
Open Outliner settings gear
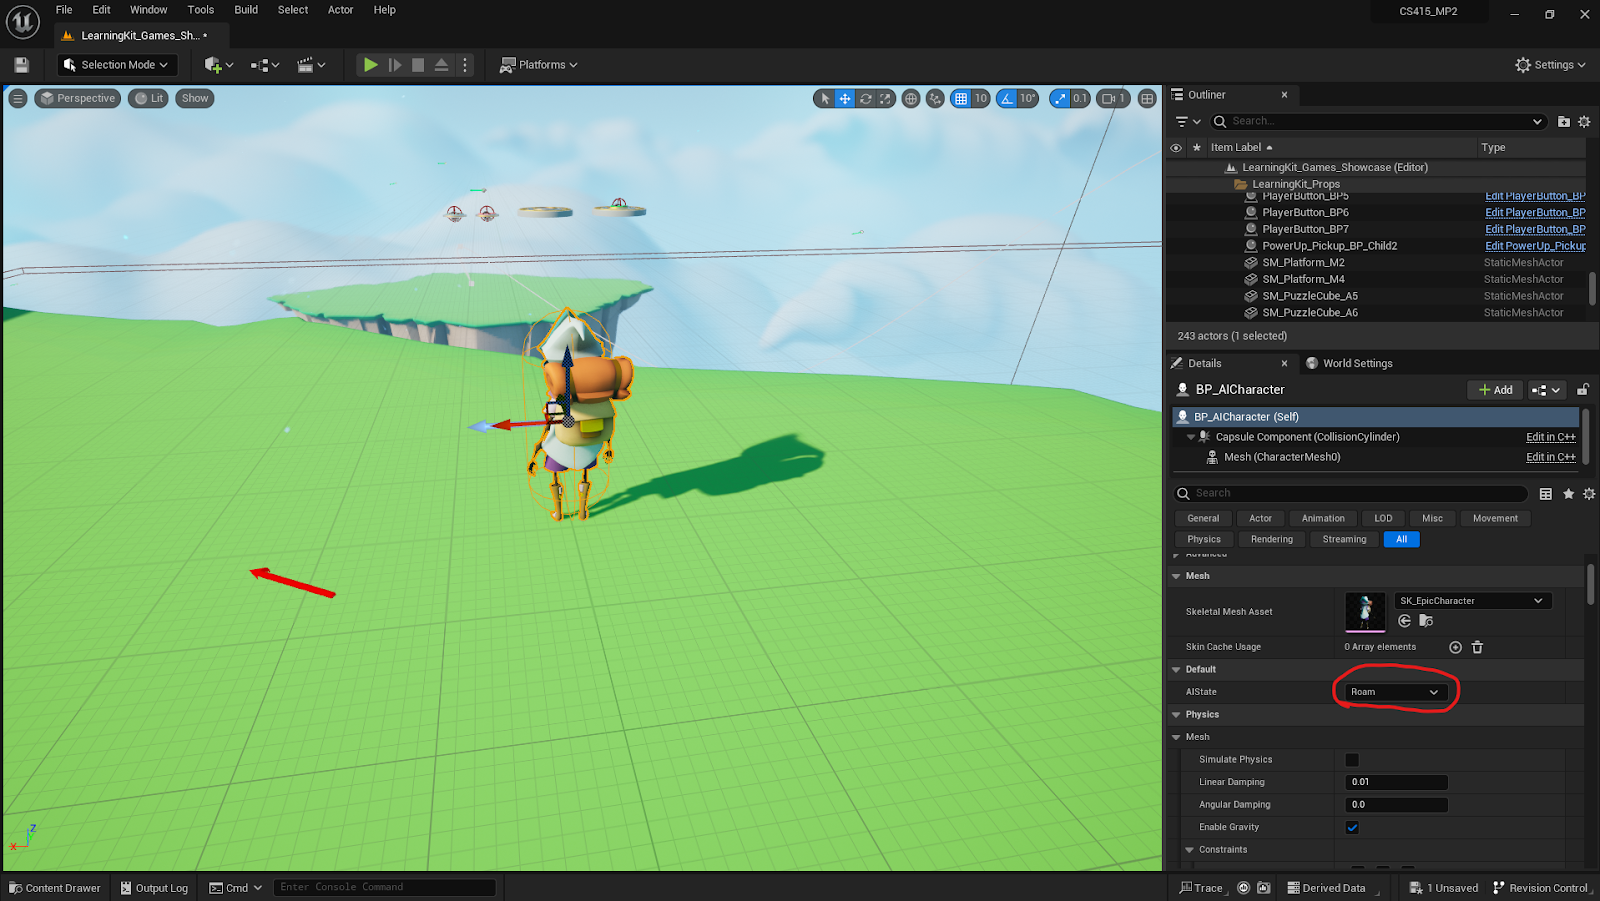(1584, 121)
